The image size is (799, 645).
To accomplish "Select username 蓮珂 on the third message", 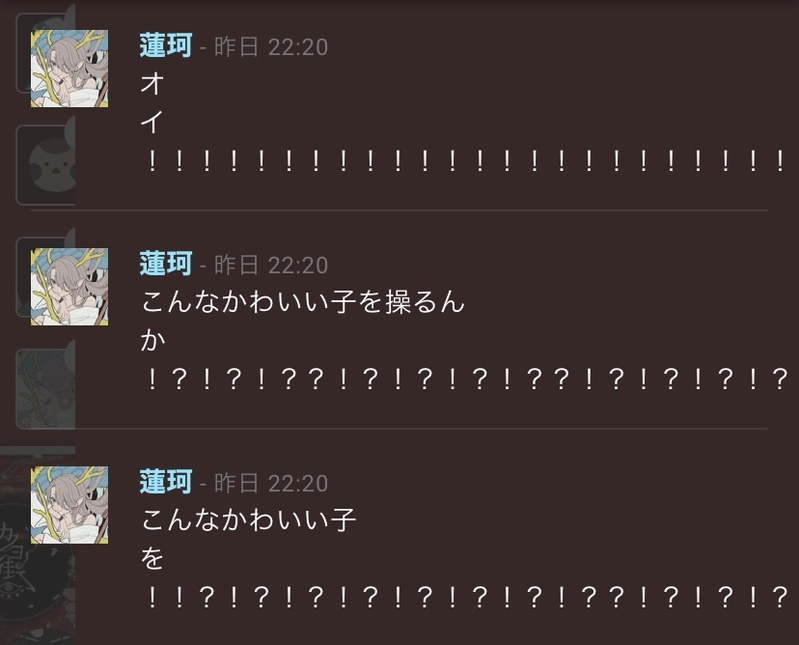I will [166, 481].
